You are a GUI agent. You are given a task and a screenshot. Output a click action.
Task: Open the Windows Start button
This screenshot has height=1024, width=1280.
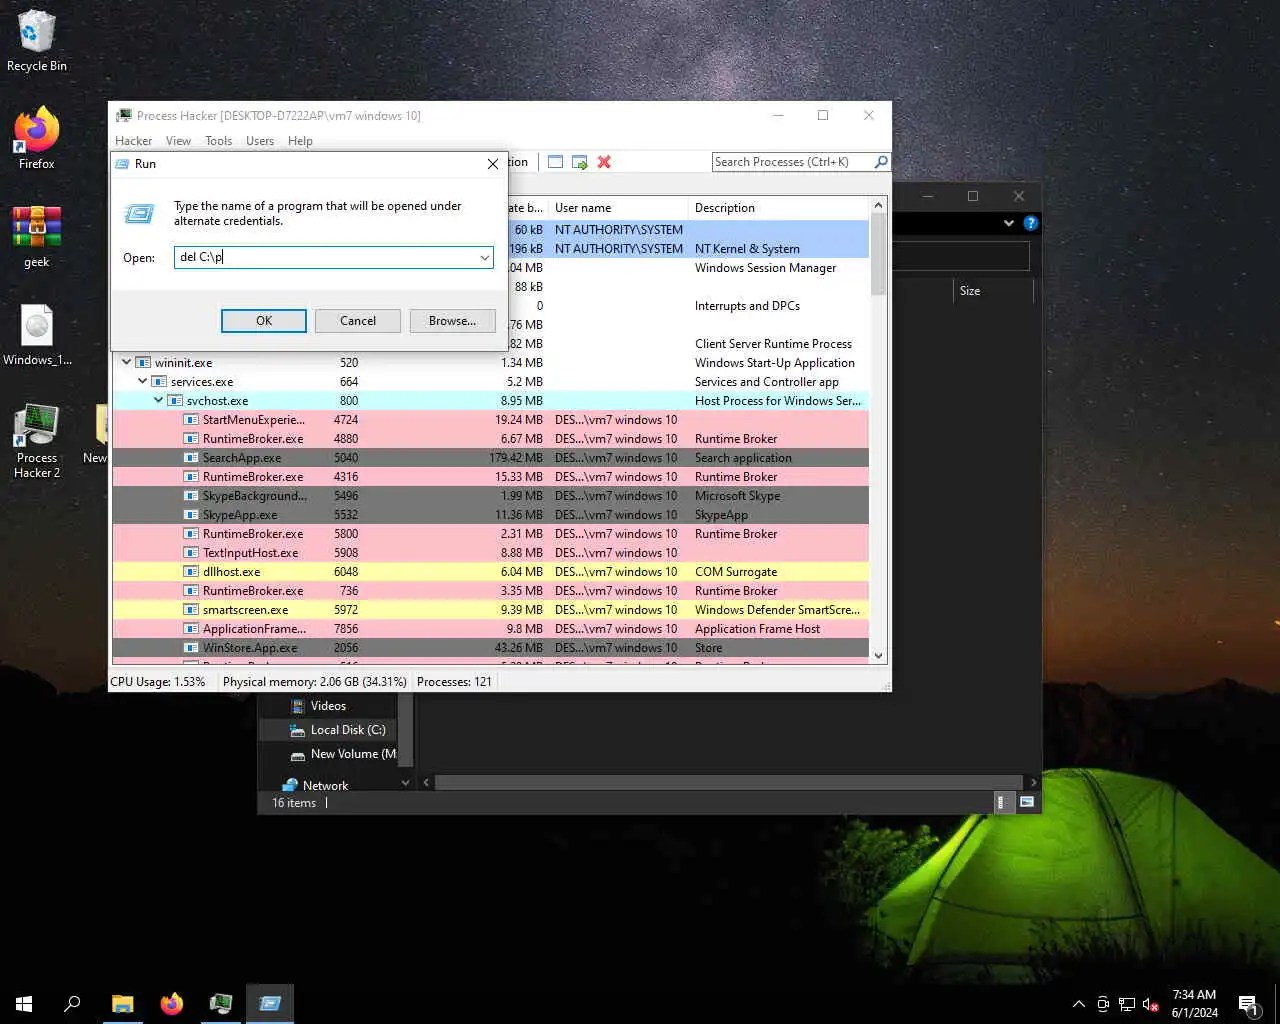[24, 1004]
